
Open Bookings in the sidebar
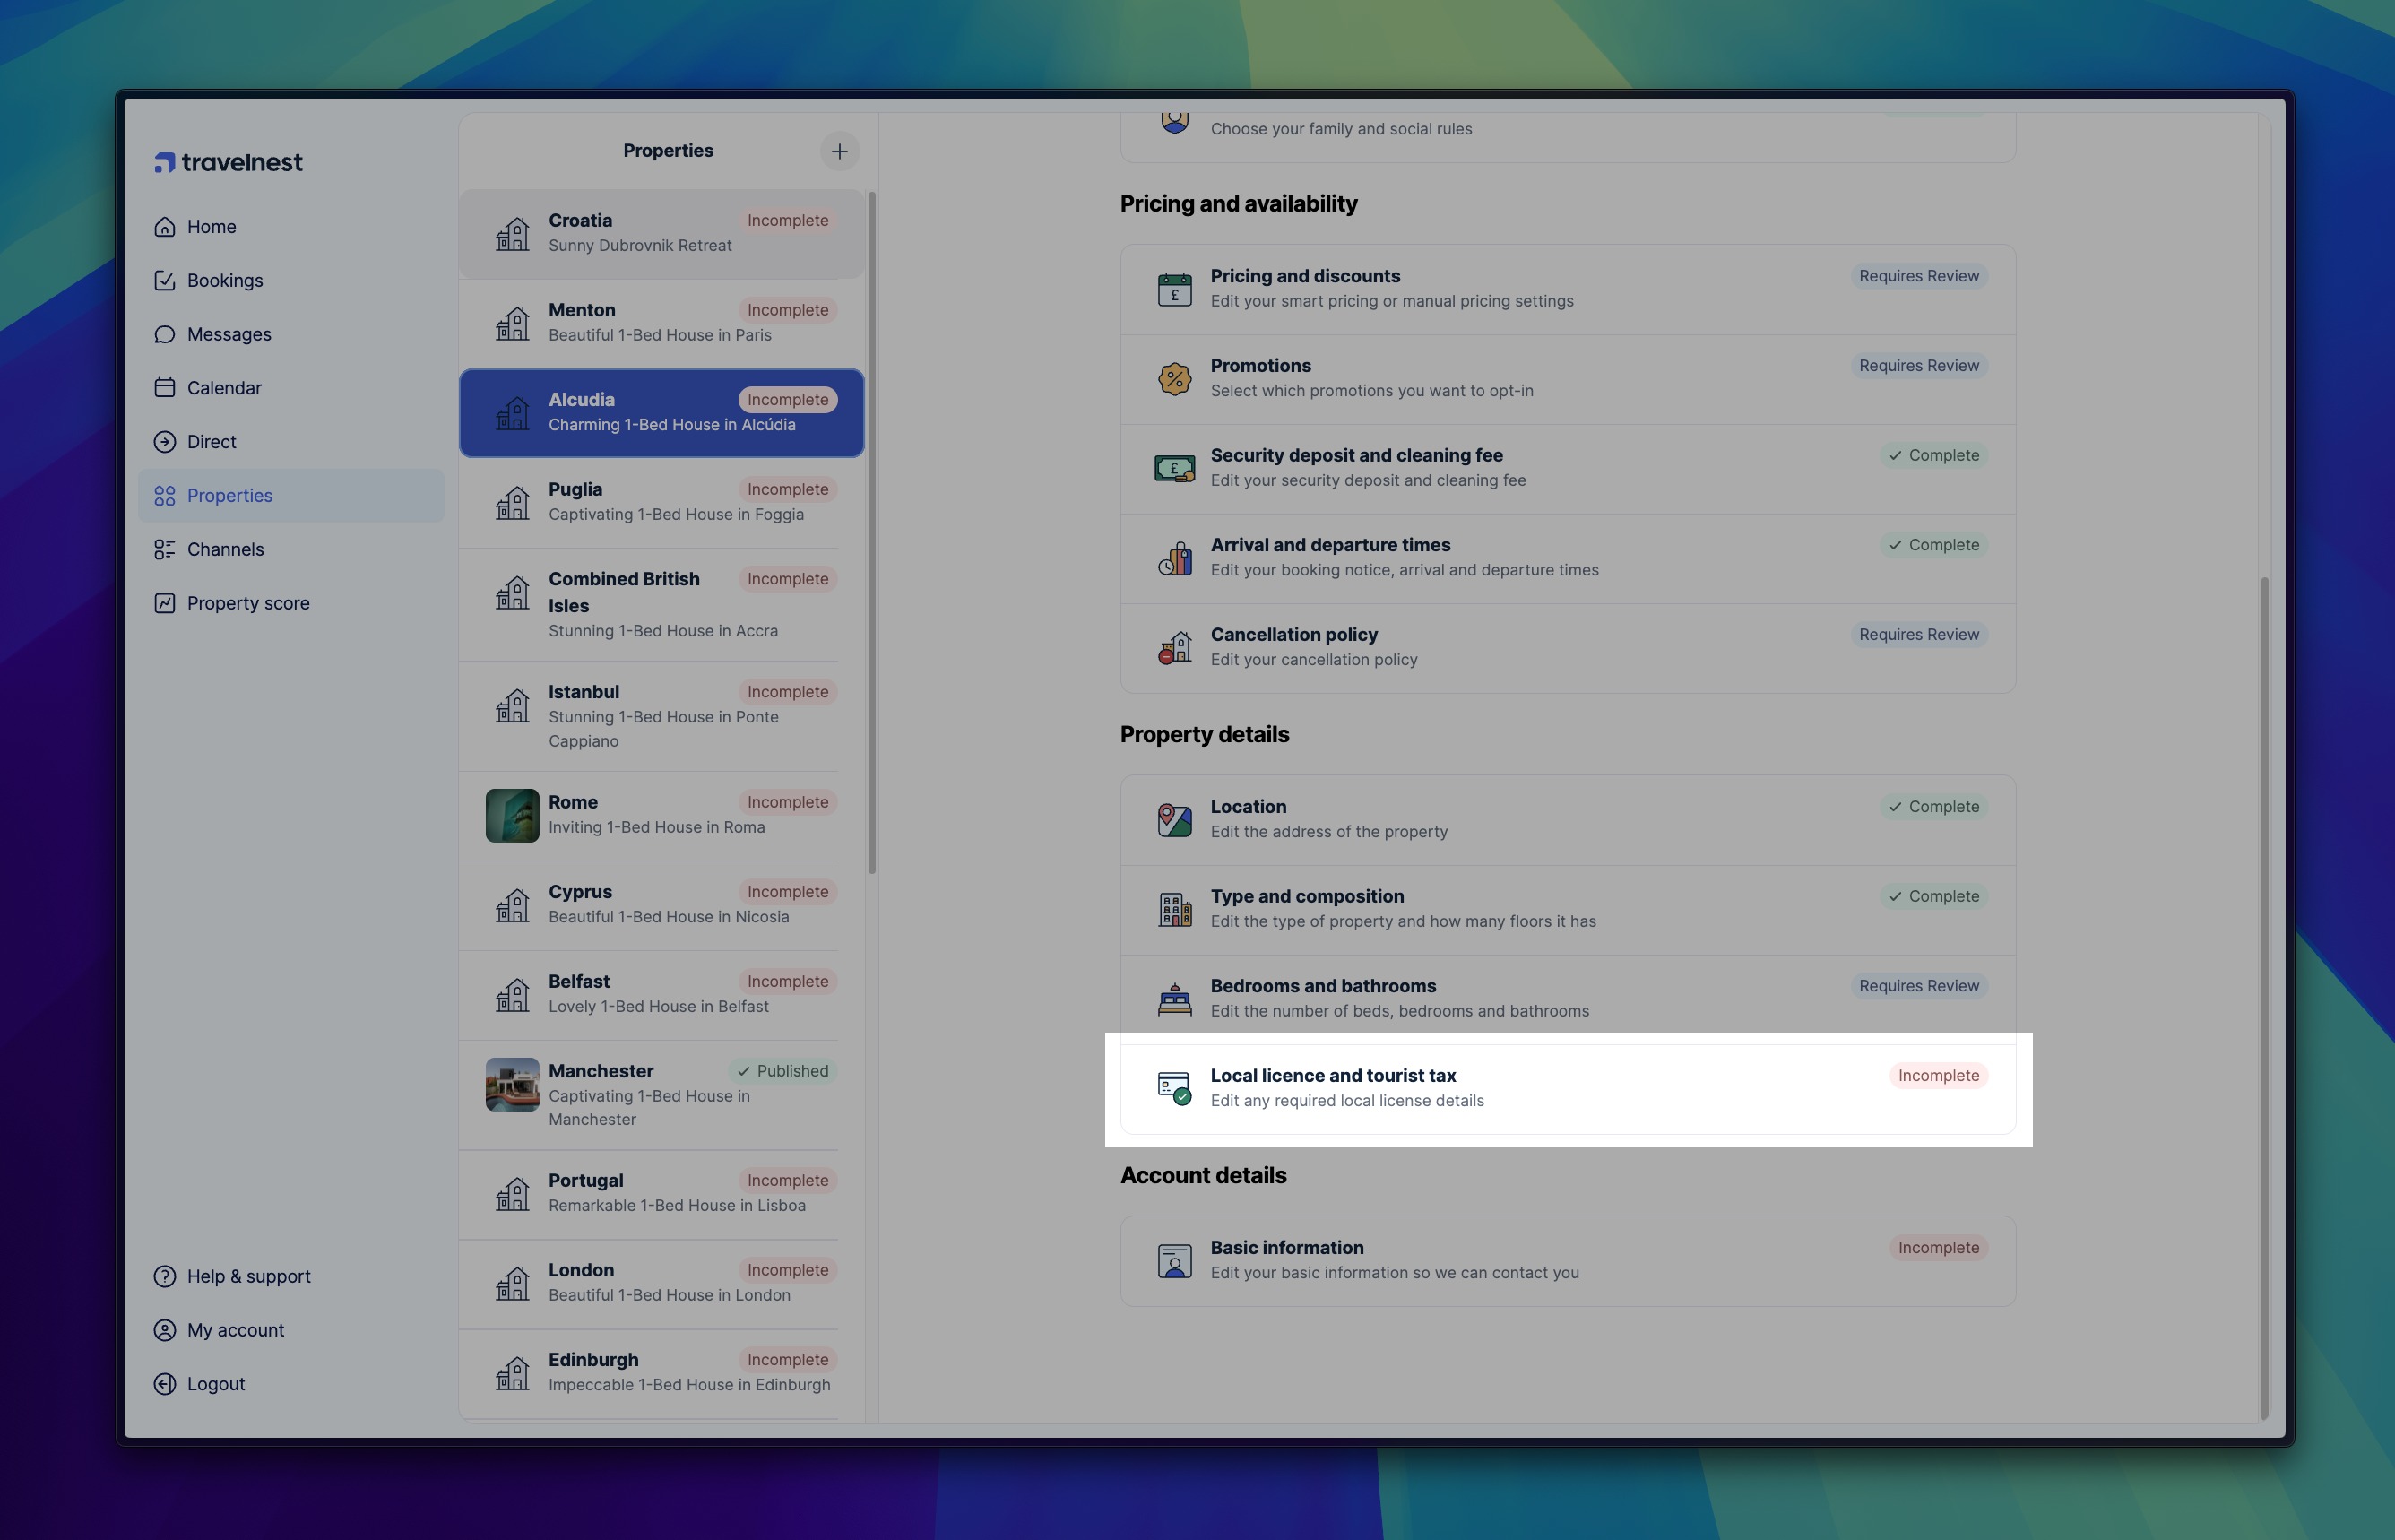pyautogui.click(x=224, y=281)
